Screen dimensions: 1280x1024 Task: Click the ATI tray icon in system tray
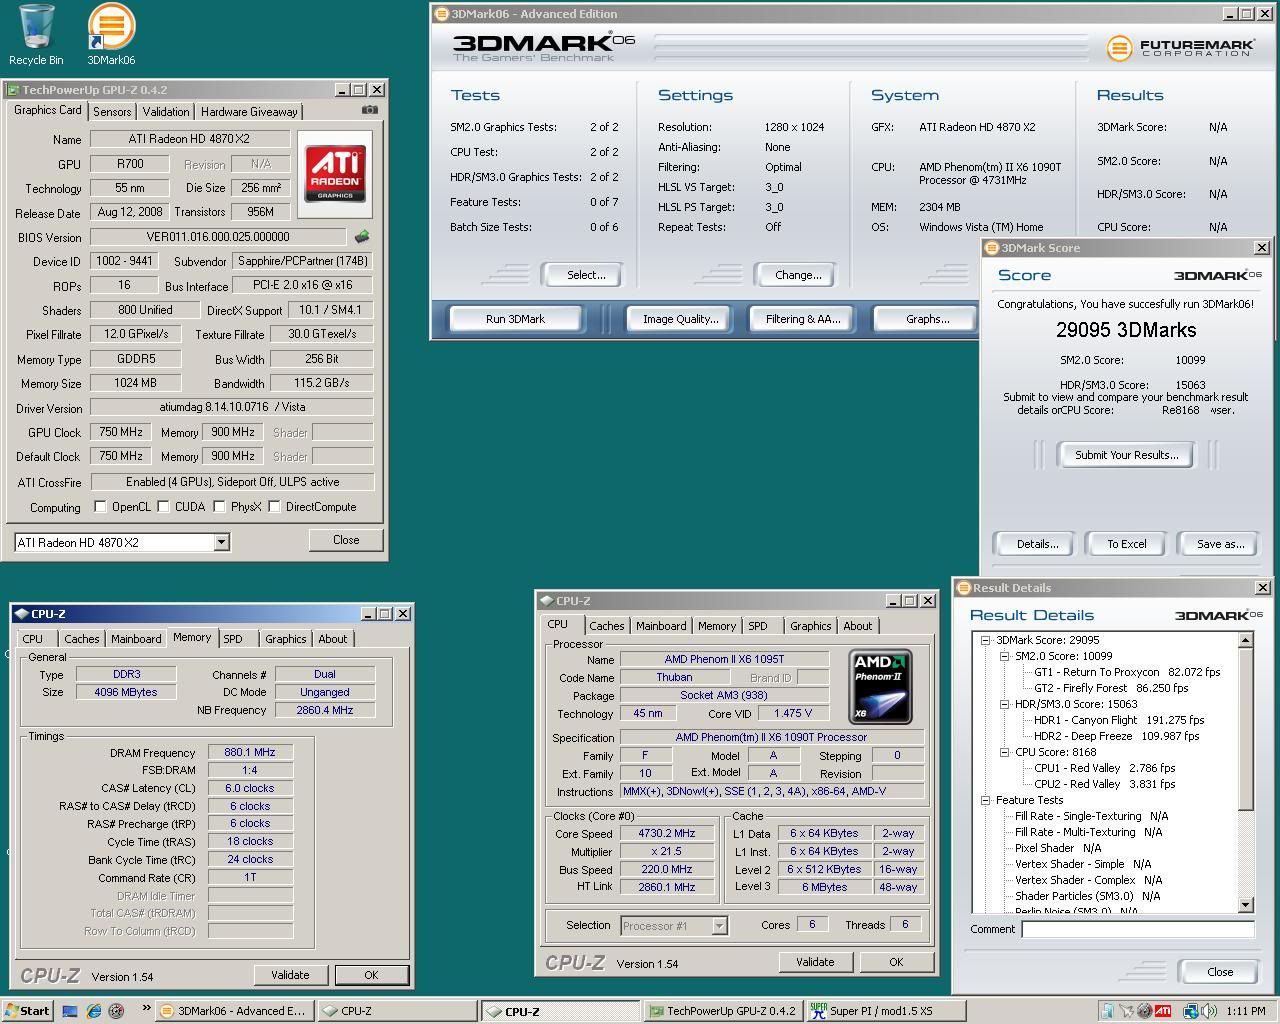pos(1163,1011)
